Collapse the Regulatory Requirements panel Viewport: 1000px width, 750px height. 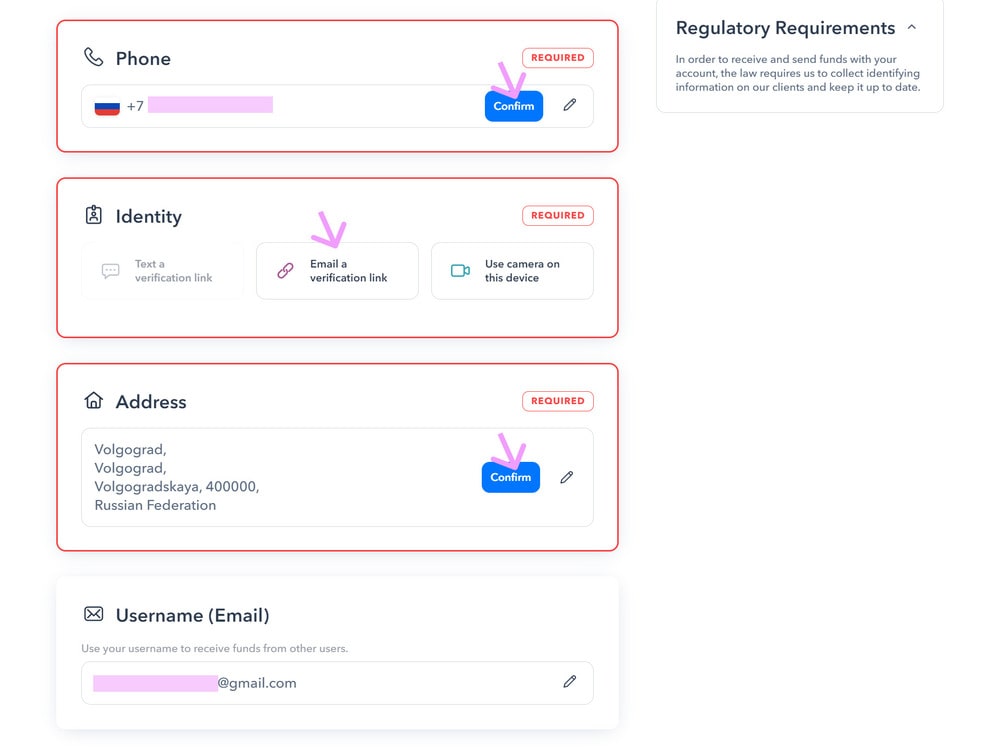(912, 27)
